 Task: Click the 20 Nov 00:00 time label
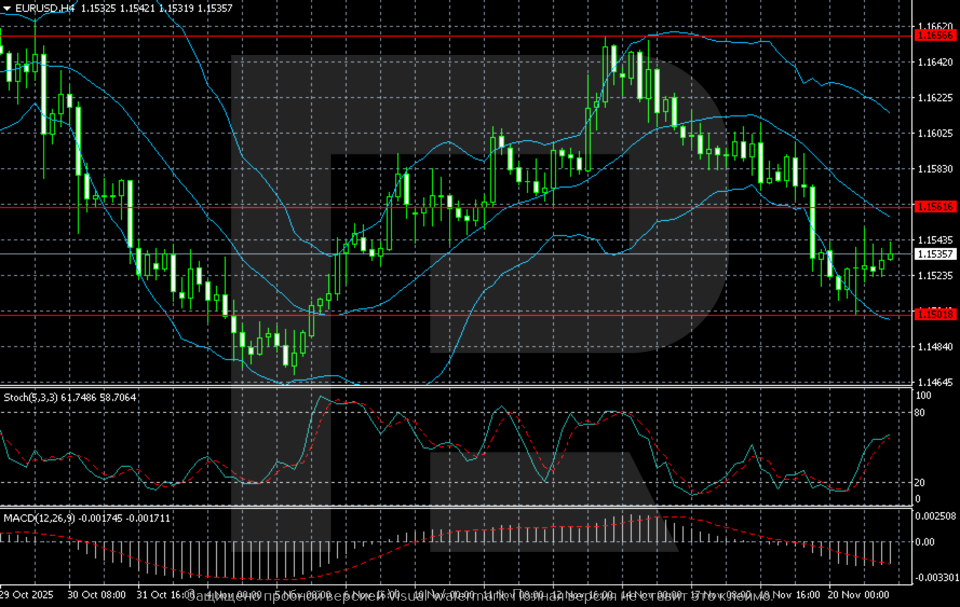[x=860, y=594]
